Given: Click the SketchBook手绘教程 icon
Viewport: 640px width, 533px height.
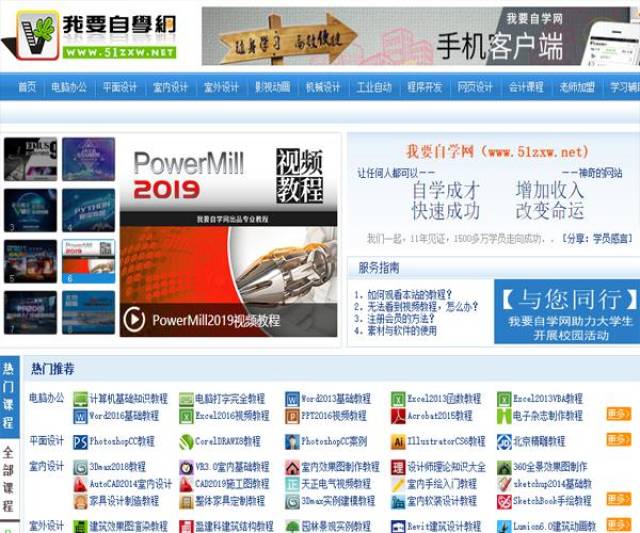Looking at the screenshot, I should [x=504, y=502].
